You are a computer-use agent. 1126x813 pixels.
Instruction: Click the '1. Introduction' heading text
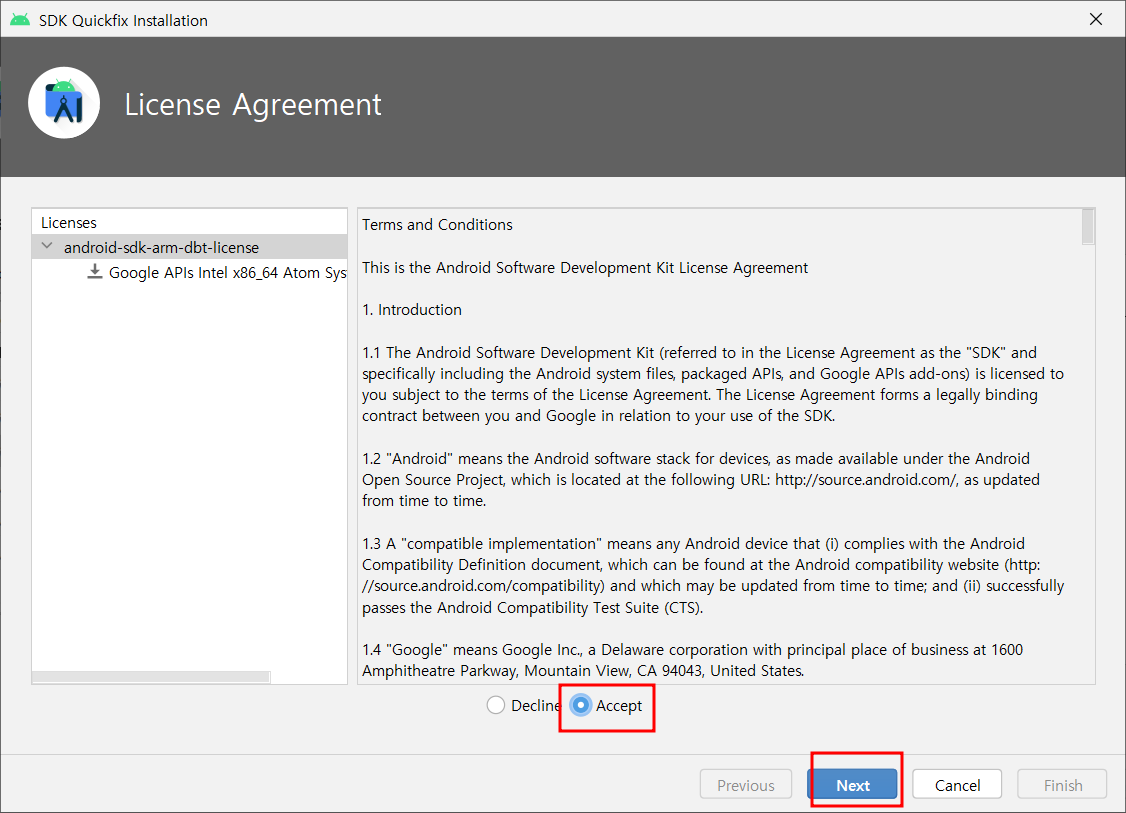[x=412, y=310]
